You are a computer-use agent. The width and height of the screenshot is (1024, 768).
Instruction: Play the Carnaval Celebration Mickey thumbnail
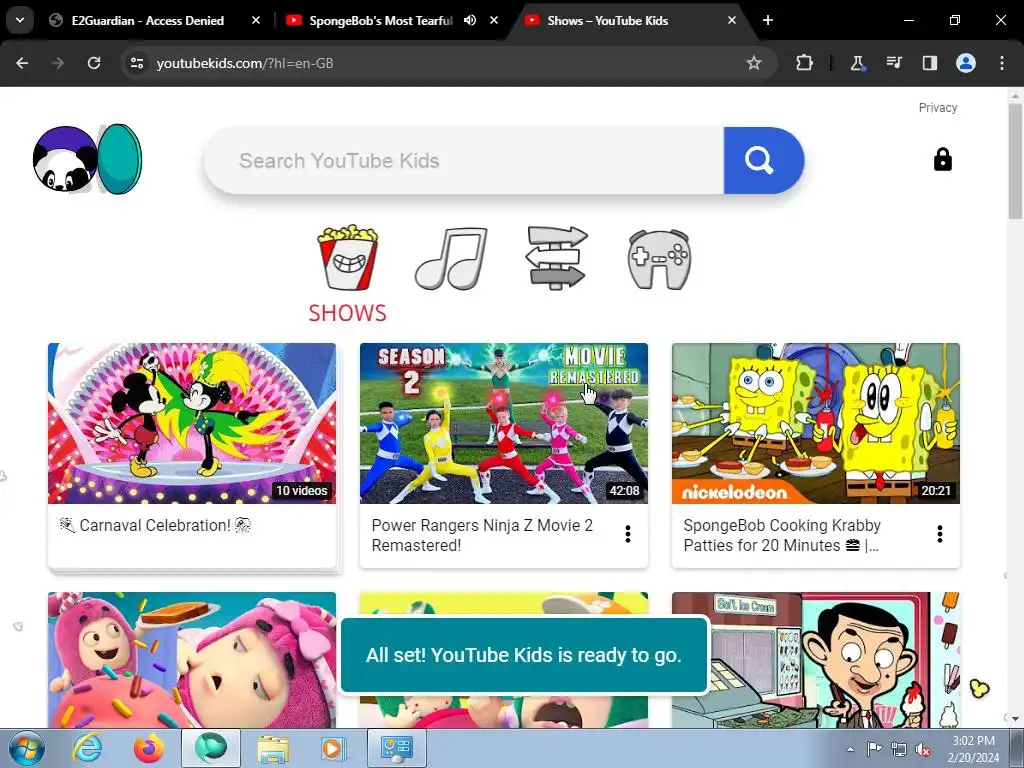192,423
